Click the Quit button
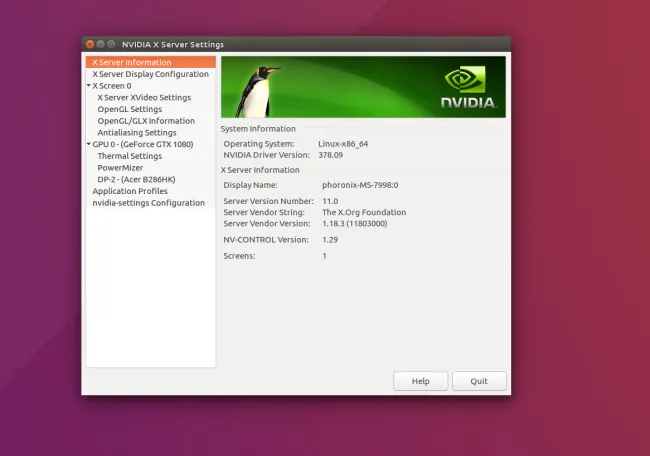 coord(479,381)
